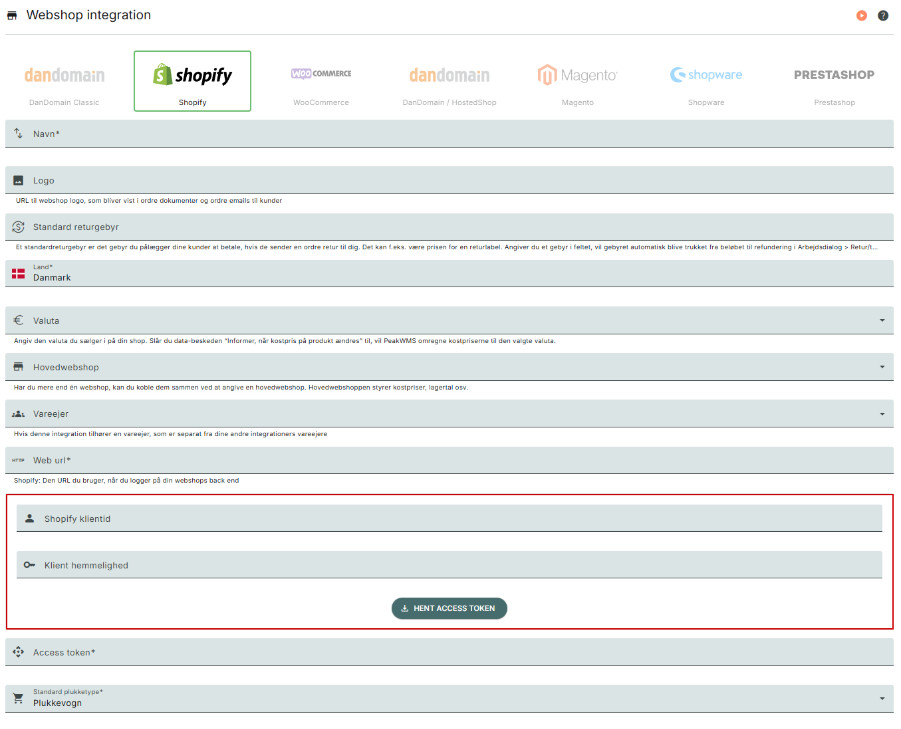
Task: Click the Valuta dropdown arrow
Action: (x=882, y=321)
